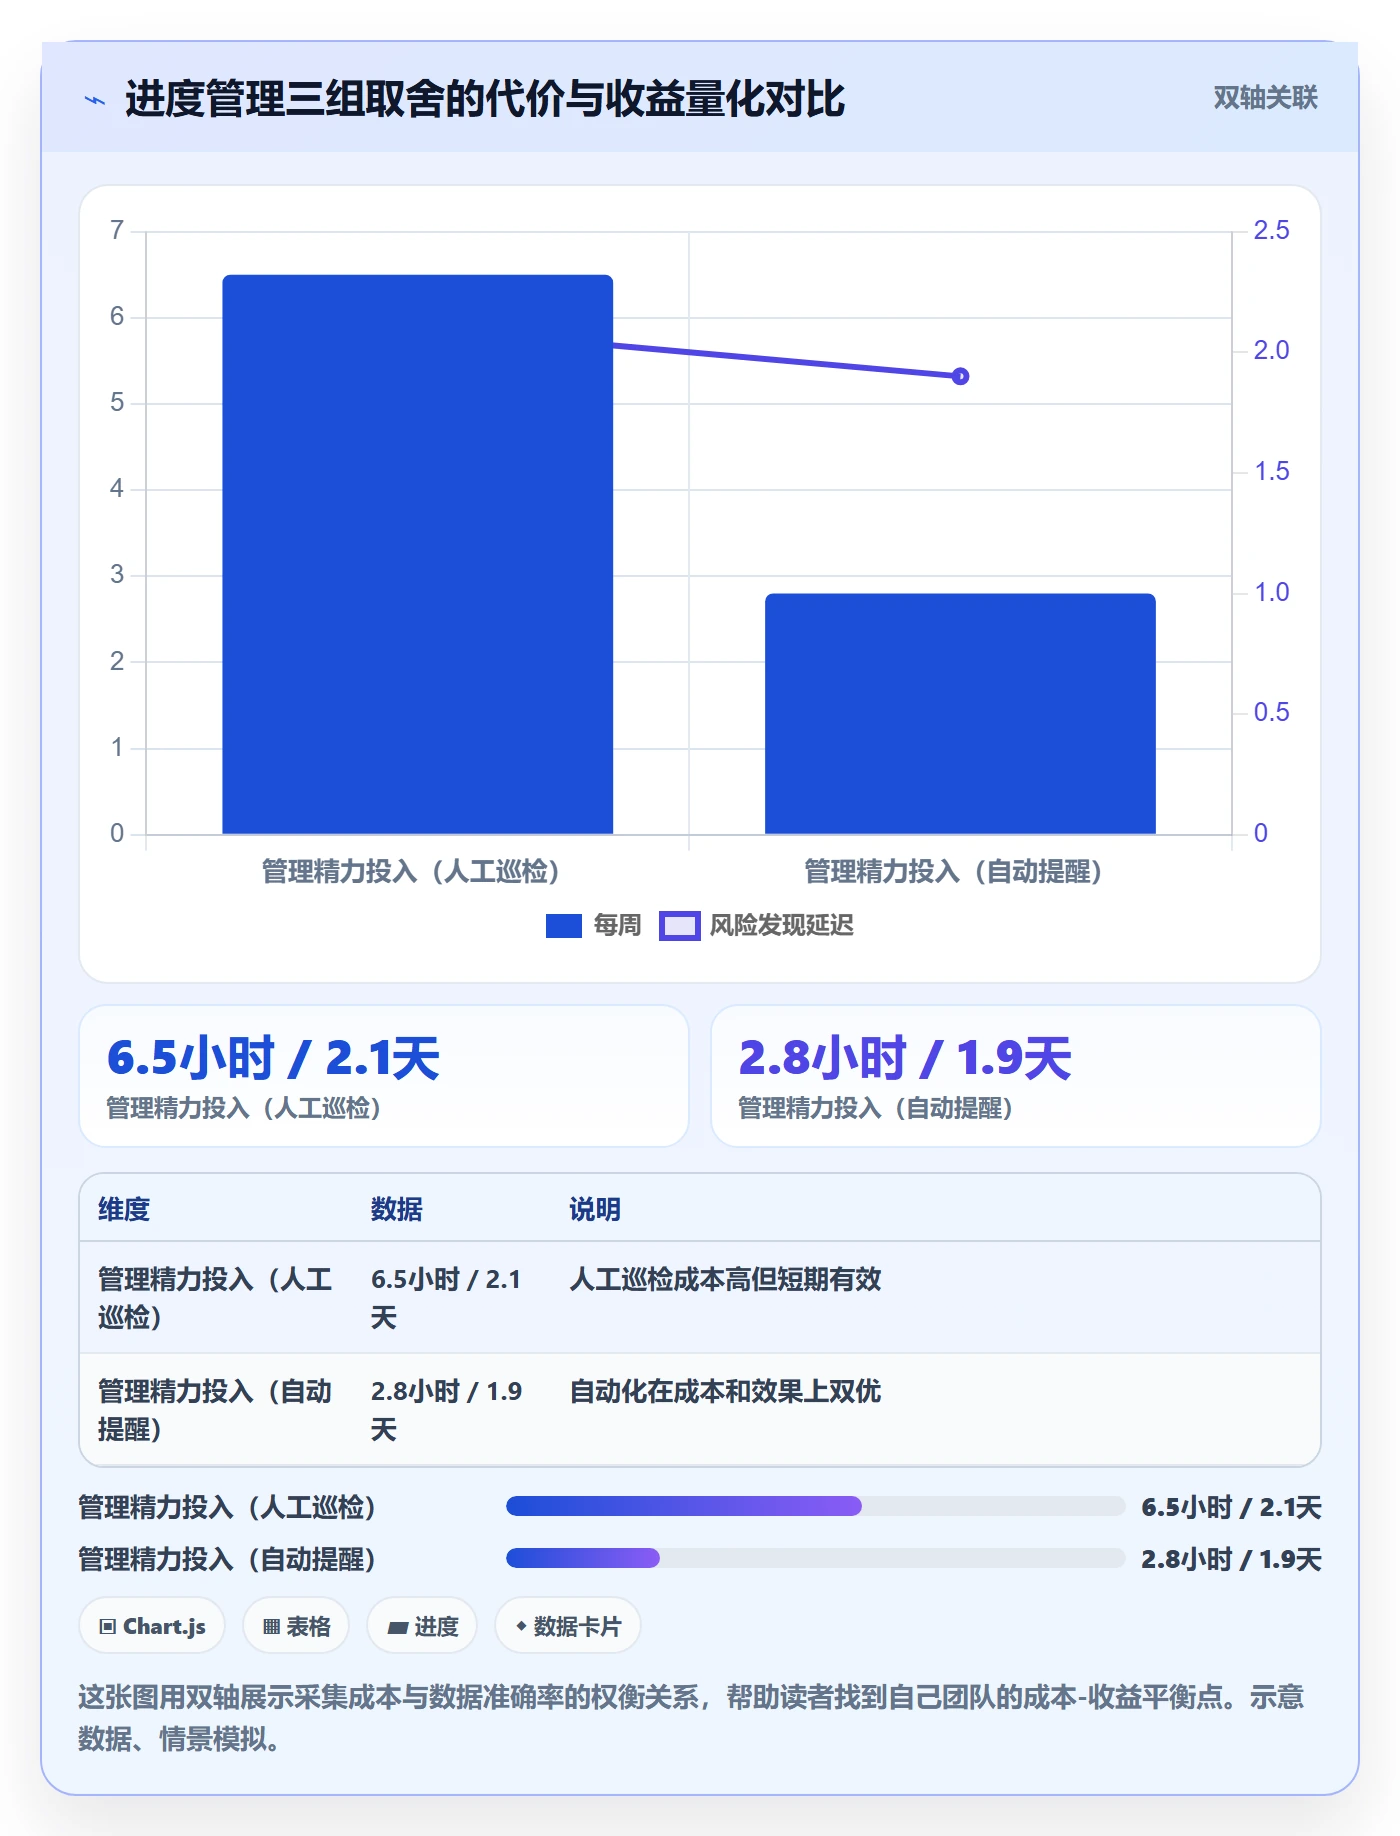Click the "数据" table column header
This screenshot has width=1400, height=1836.
[x=397, y=1209]
